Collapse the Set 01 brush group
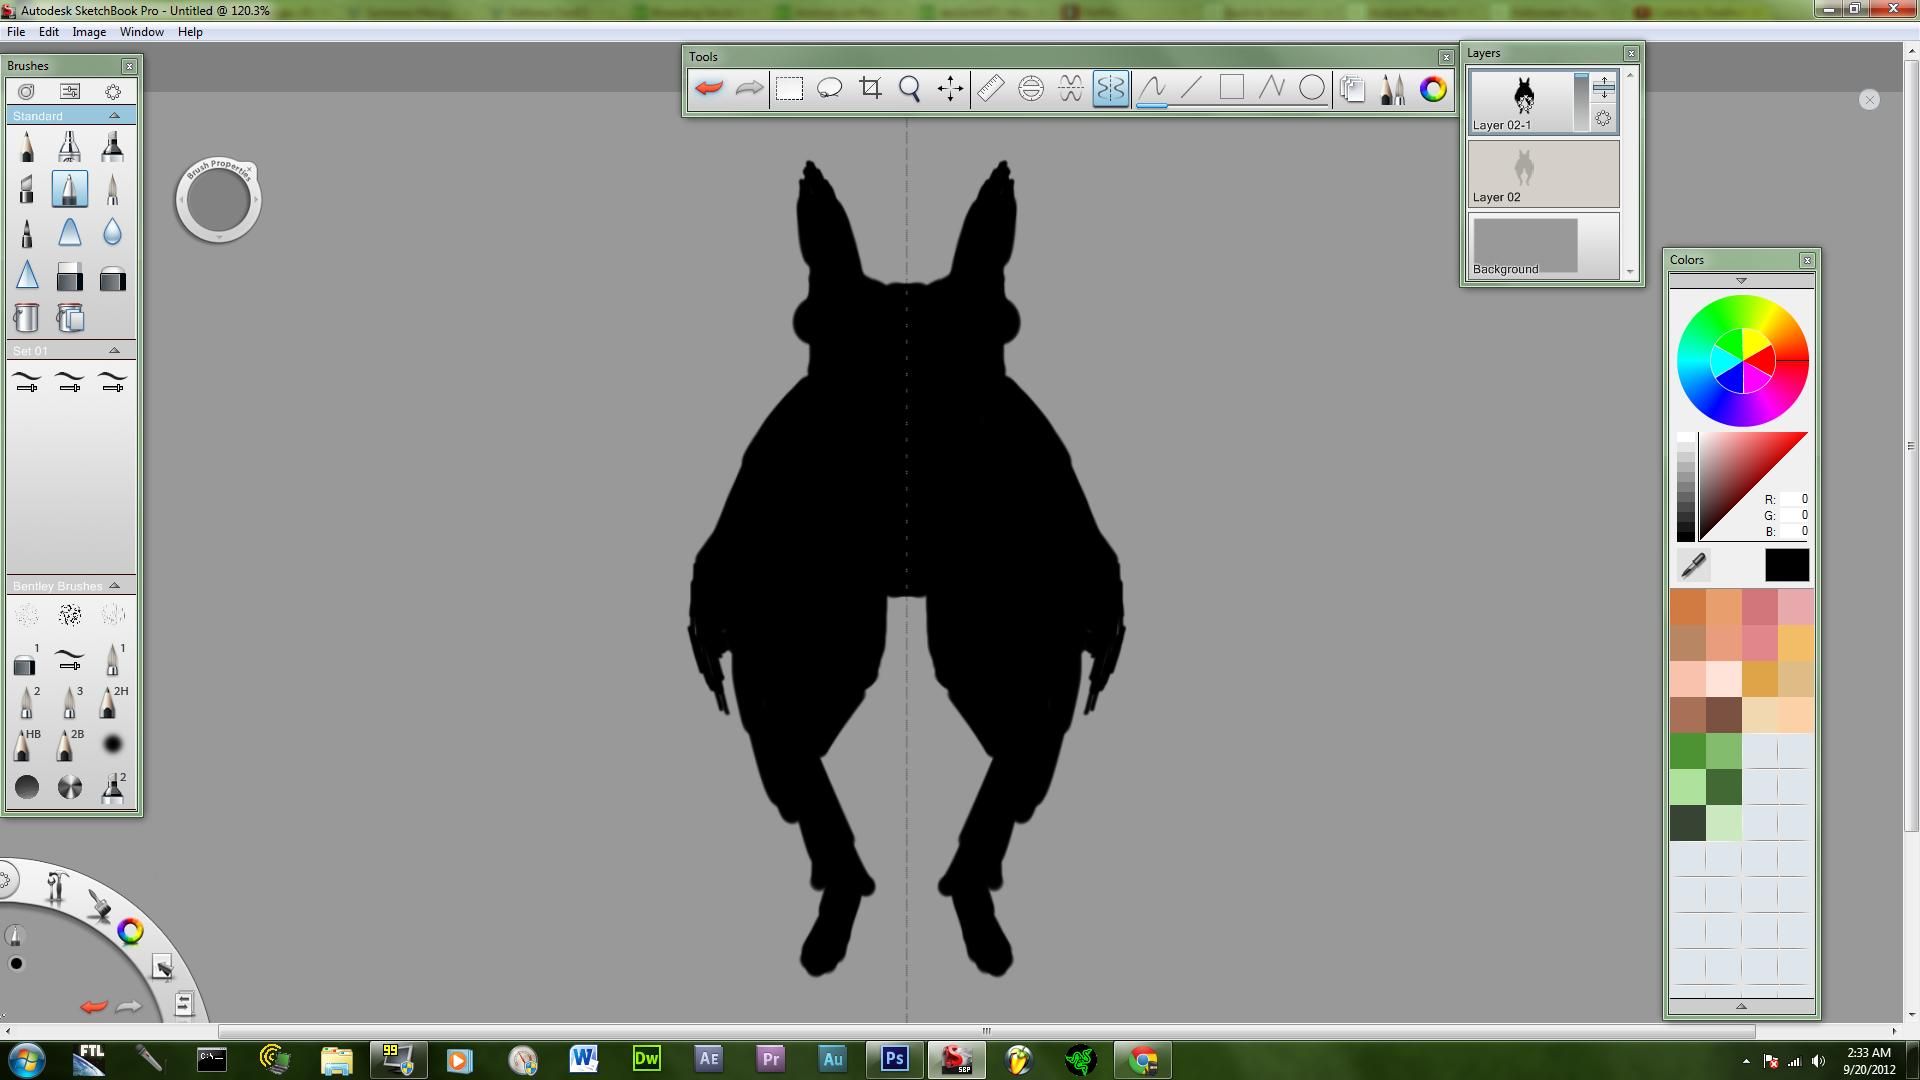The height and width of the screenshot is (1080, 1920). coord(114,351)
